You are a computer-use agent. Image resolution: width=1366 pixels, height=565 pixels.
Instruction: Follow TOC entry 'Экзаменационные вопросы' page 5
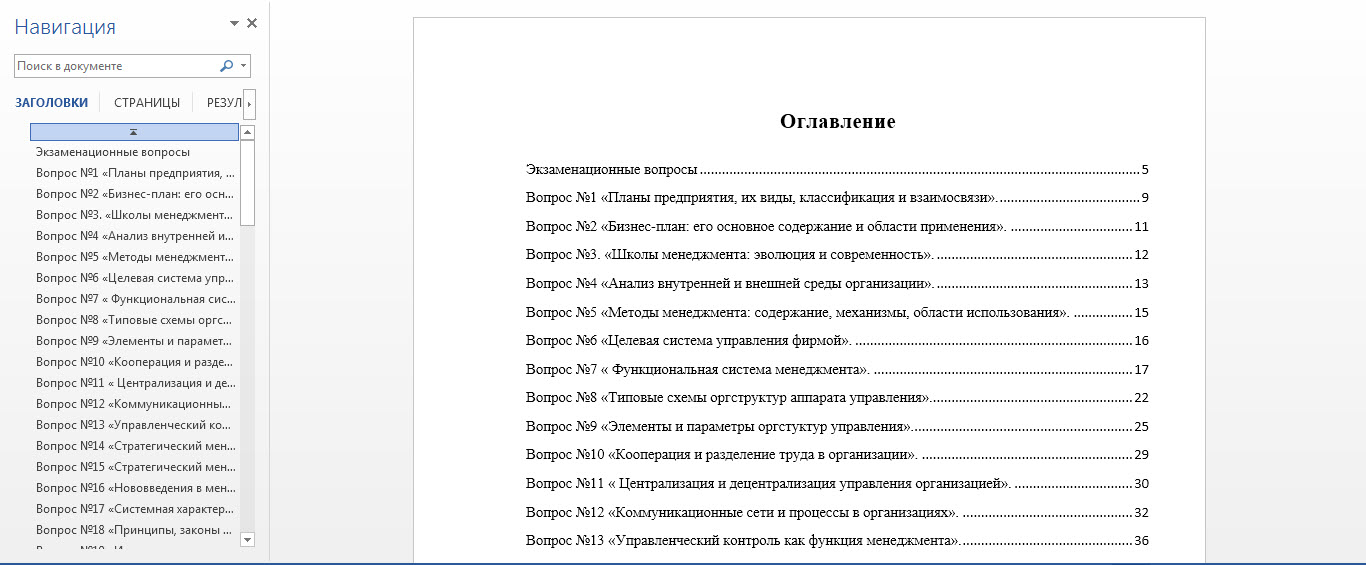tap(838, 170)
